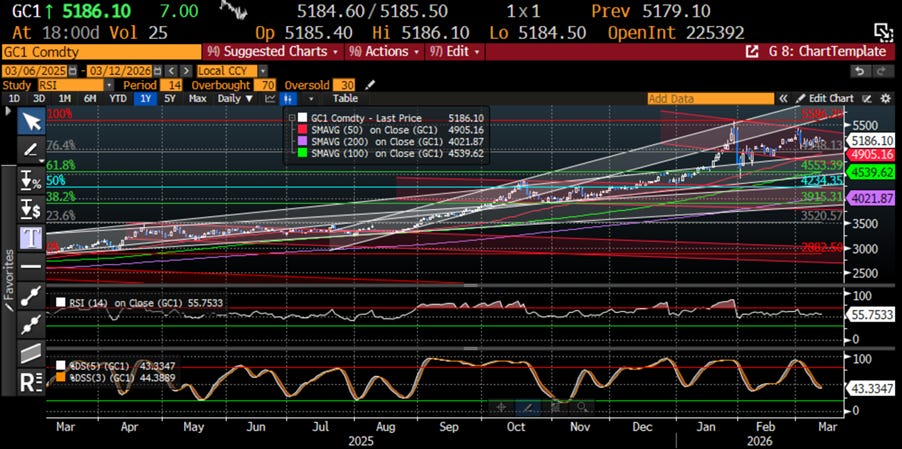Image resolution: width=902 pixels, height=449 pixels.
Task: Switch to Table view
Action: (345, 99)
